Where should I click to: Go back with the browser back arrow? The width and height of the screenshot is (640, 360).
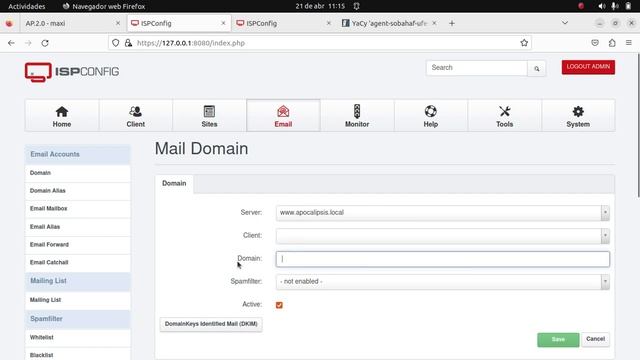coord(11,43)
